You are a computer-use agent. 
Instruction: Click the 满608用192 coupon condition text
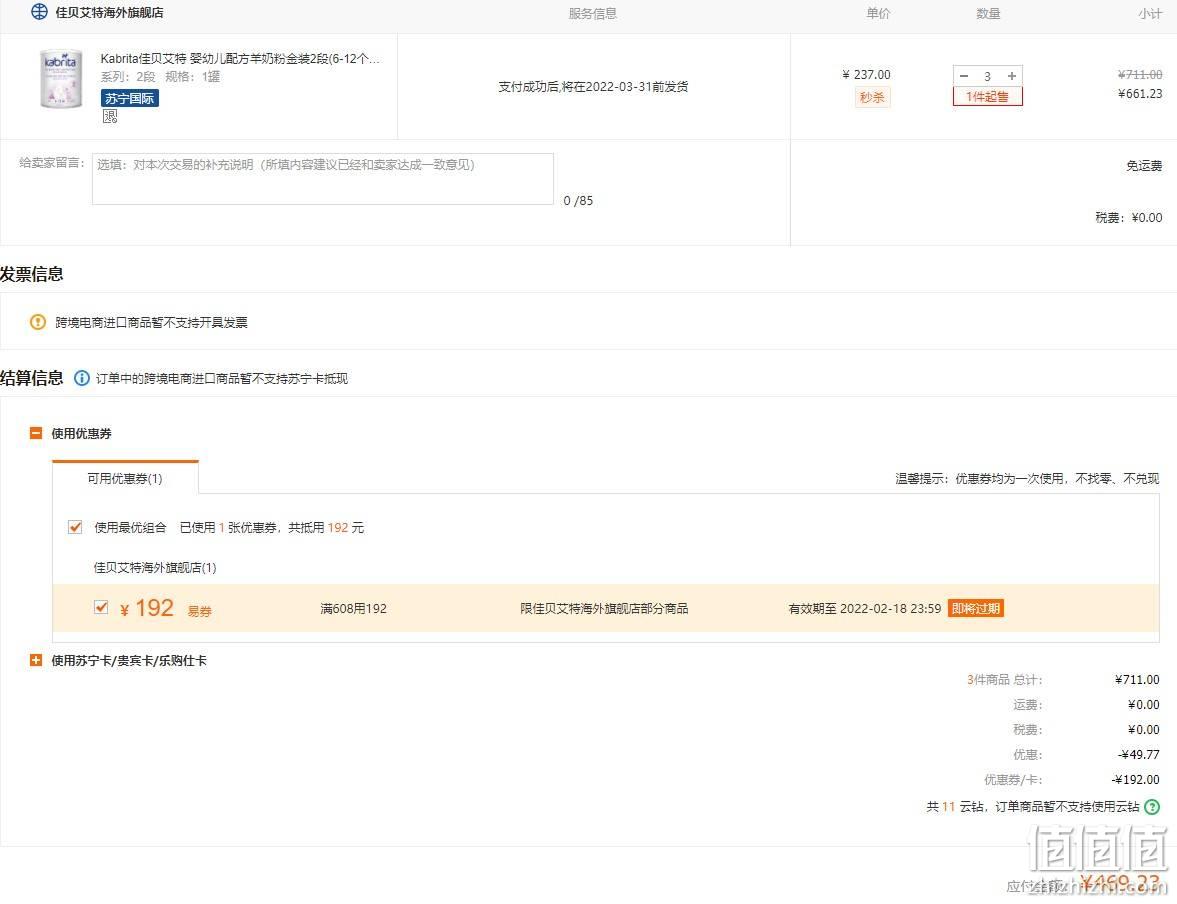354,608
